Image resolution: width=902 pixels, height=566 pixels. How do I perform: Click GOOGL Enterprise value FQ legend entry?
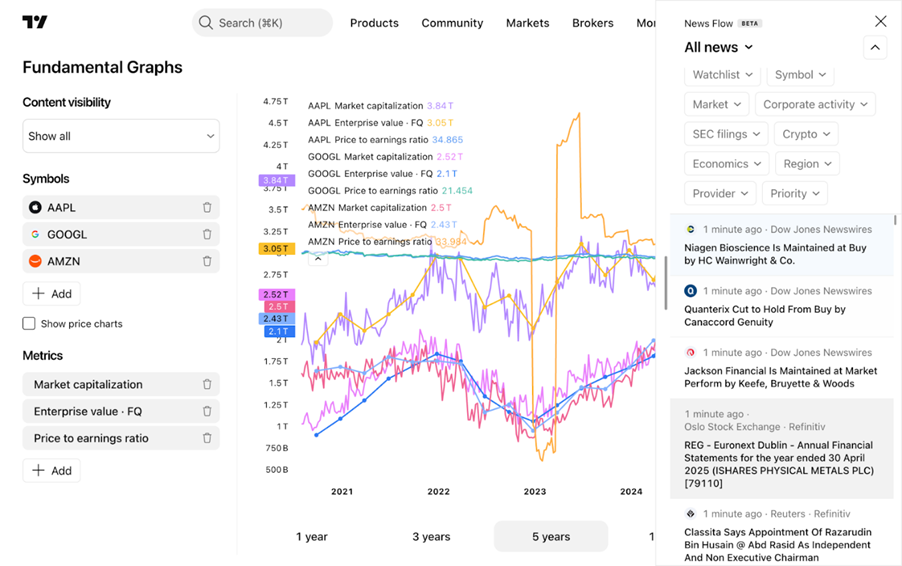[383, 174]
